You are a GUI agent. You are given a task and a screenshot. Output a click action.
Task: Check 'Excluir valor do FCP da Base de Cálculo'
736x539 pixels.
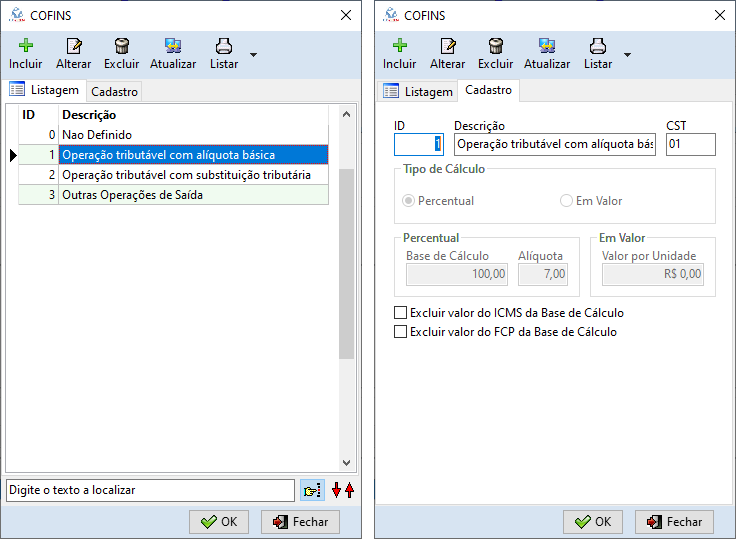(x=400, y=332)
